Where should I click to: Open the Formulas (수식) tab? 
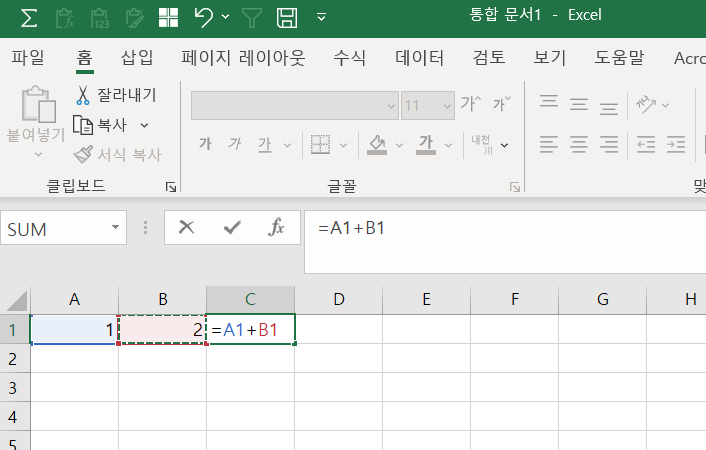(x=350, y=57)
